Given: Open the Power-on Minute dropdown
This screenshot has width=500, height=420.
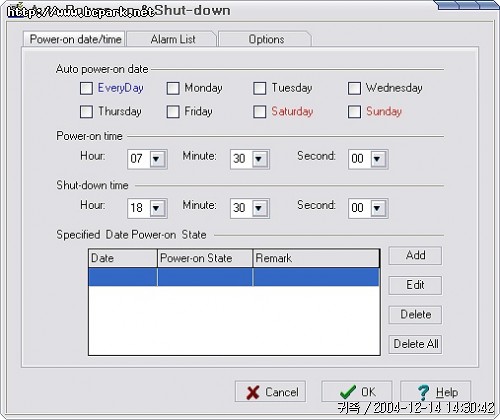Looking at the screenshot, I should coord(259,159).
